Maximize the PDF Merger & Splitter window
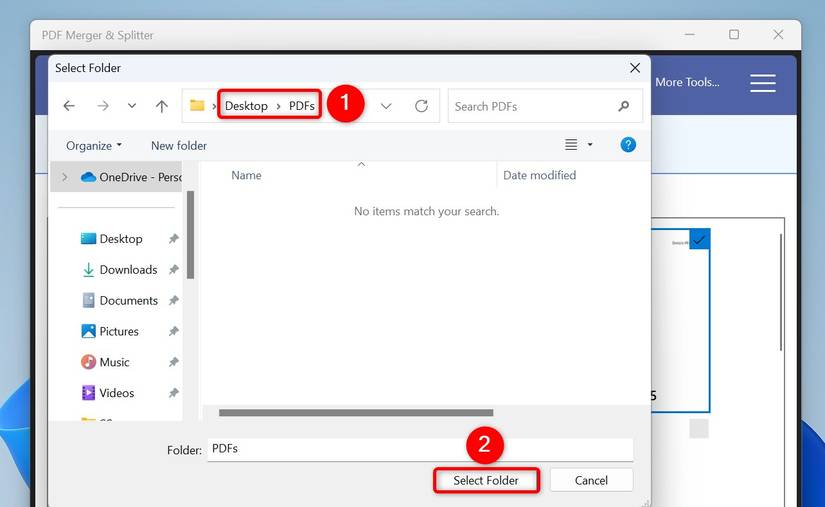 click(734, 35)
